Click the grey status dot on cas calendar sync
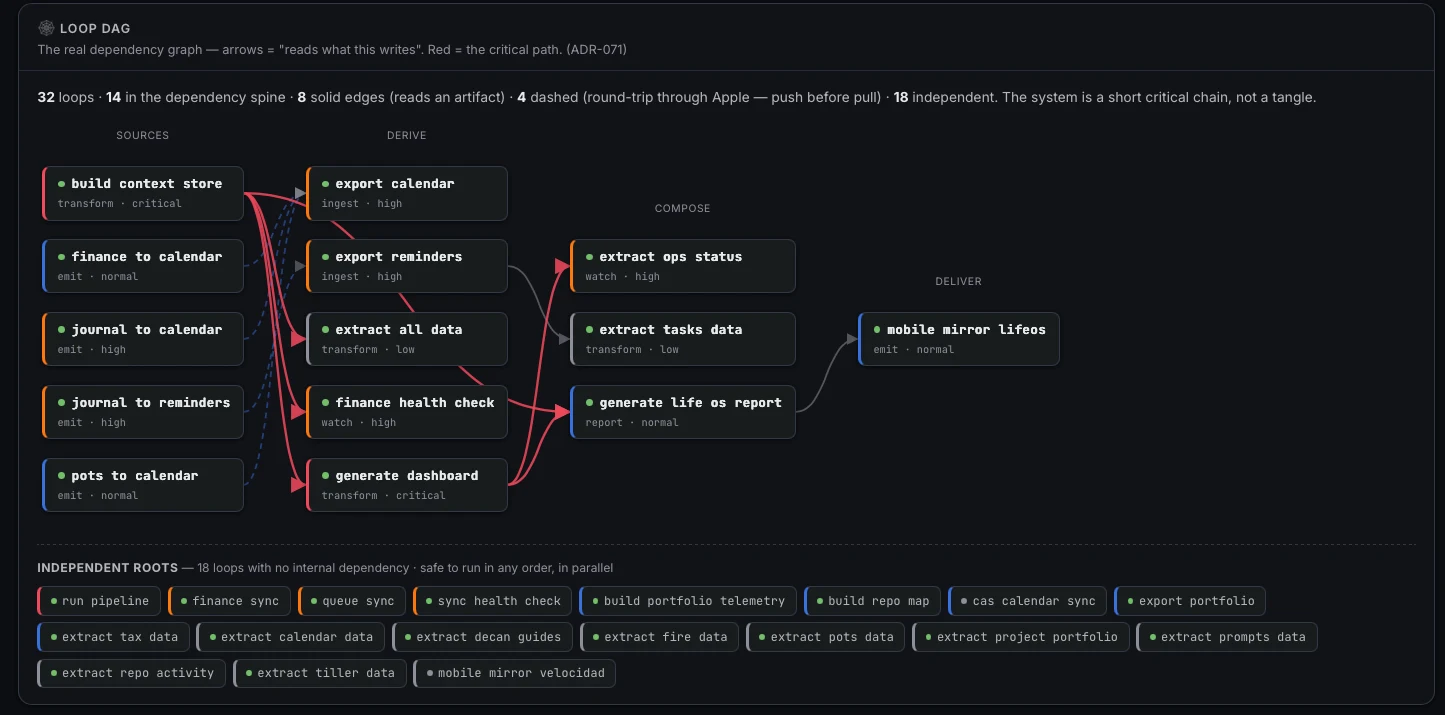The width and height of the screenshot is (1445, 715). [x=964, y=601]
